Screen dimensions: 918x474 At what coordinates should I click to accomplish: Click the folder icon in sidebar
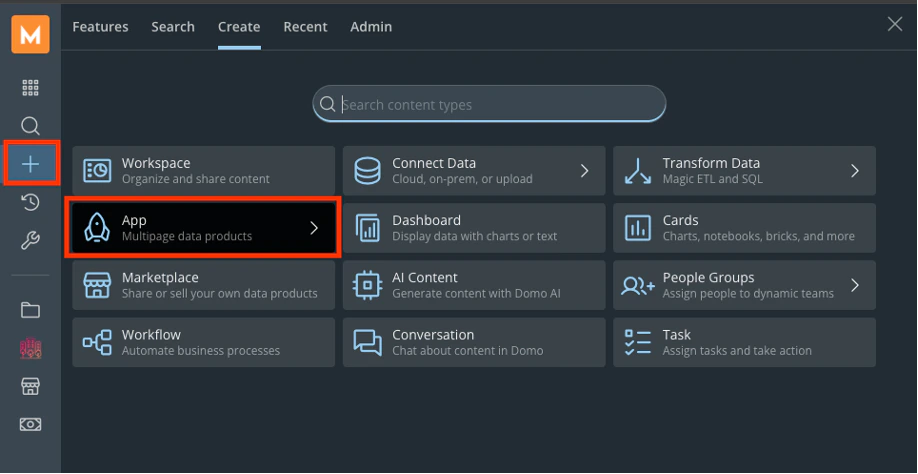tap(30, 310)
